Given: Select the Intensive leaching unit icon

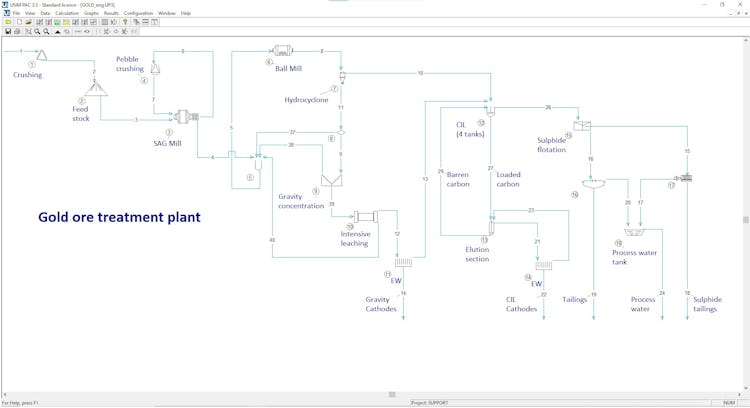Looking at the screenshot, I should tap(366, 217).
